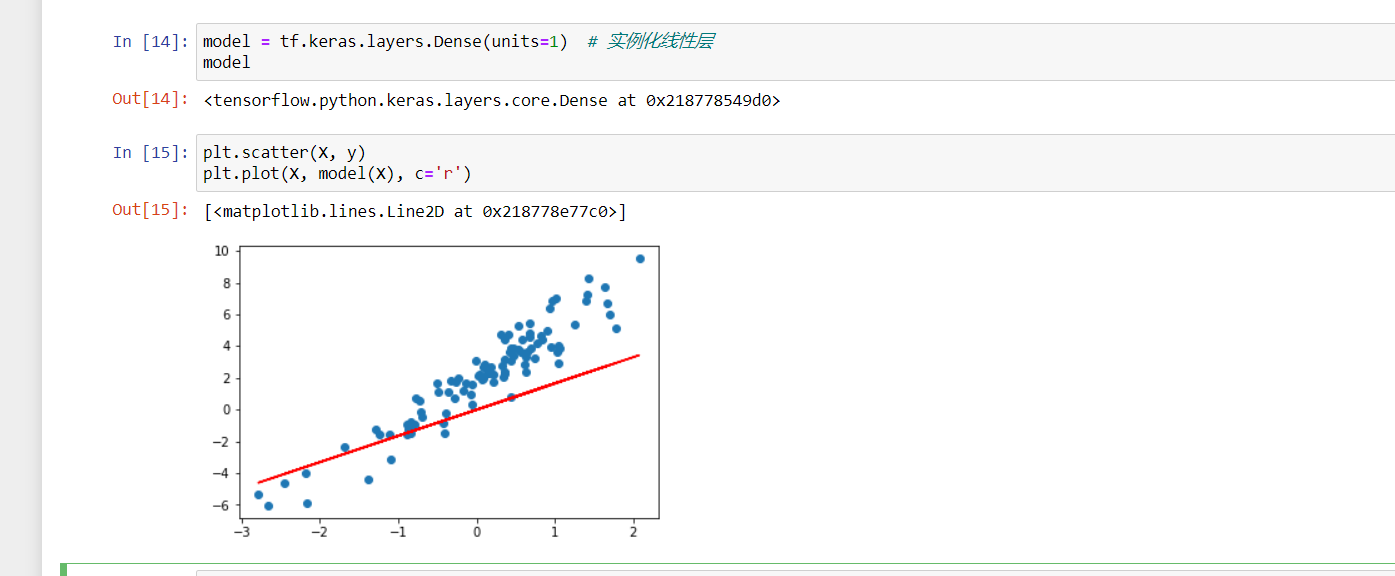1395x576 pixels.
Task: Click the Out[14] prompt area
Action: pyautogui.click(x=150, y=99)
